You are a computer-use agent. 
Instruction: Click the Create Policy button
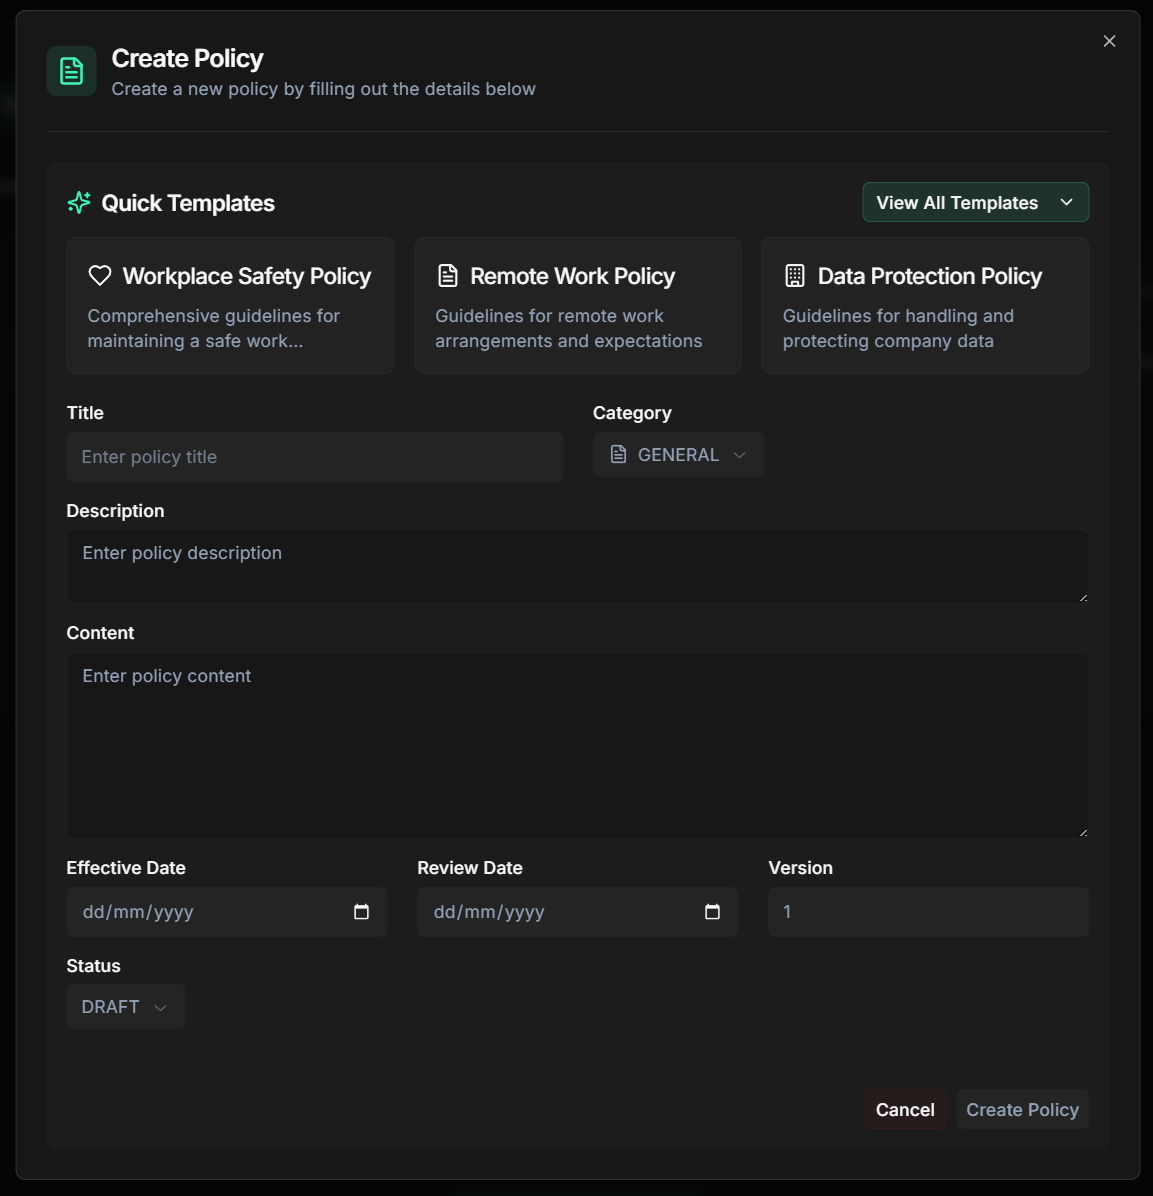click(x=1022, y=1109)
